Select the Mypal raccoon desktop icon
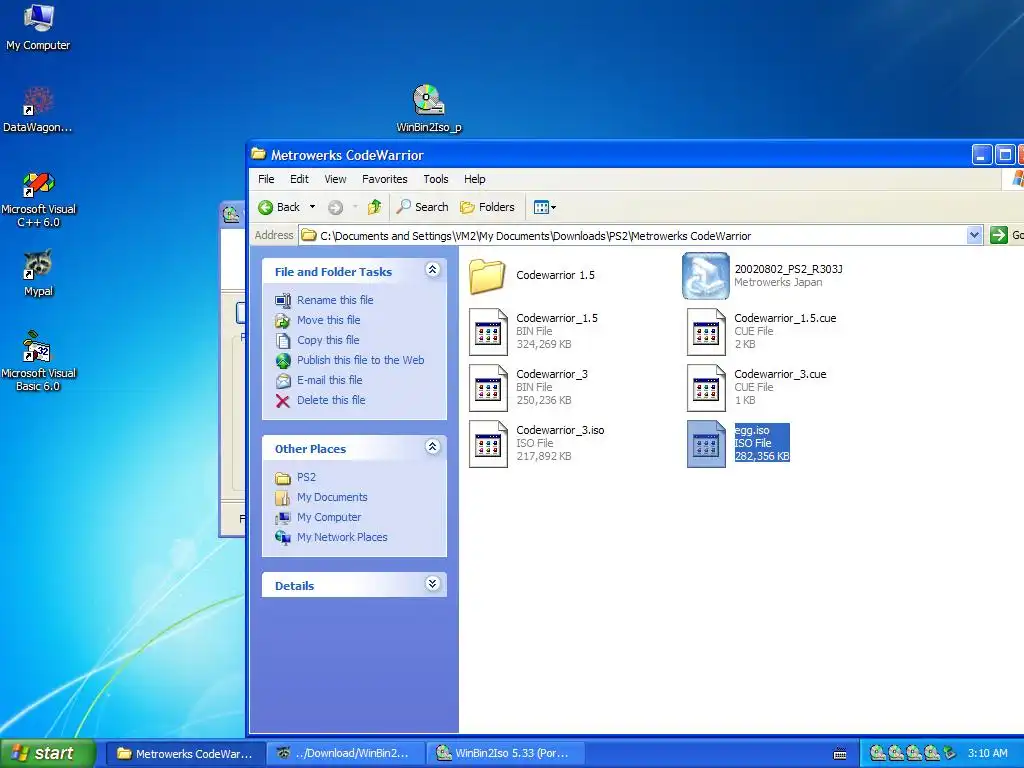Screen dimensions: 1024x768 point(38,273)
